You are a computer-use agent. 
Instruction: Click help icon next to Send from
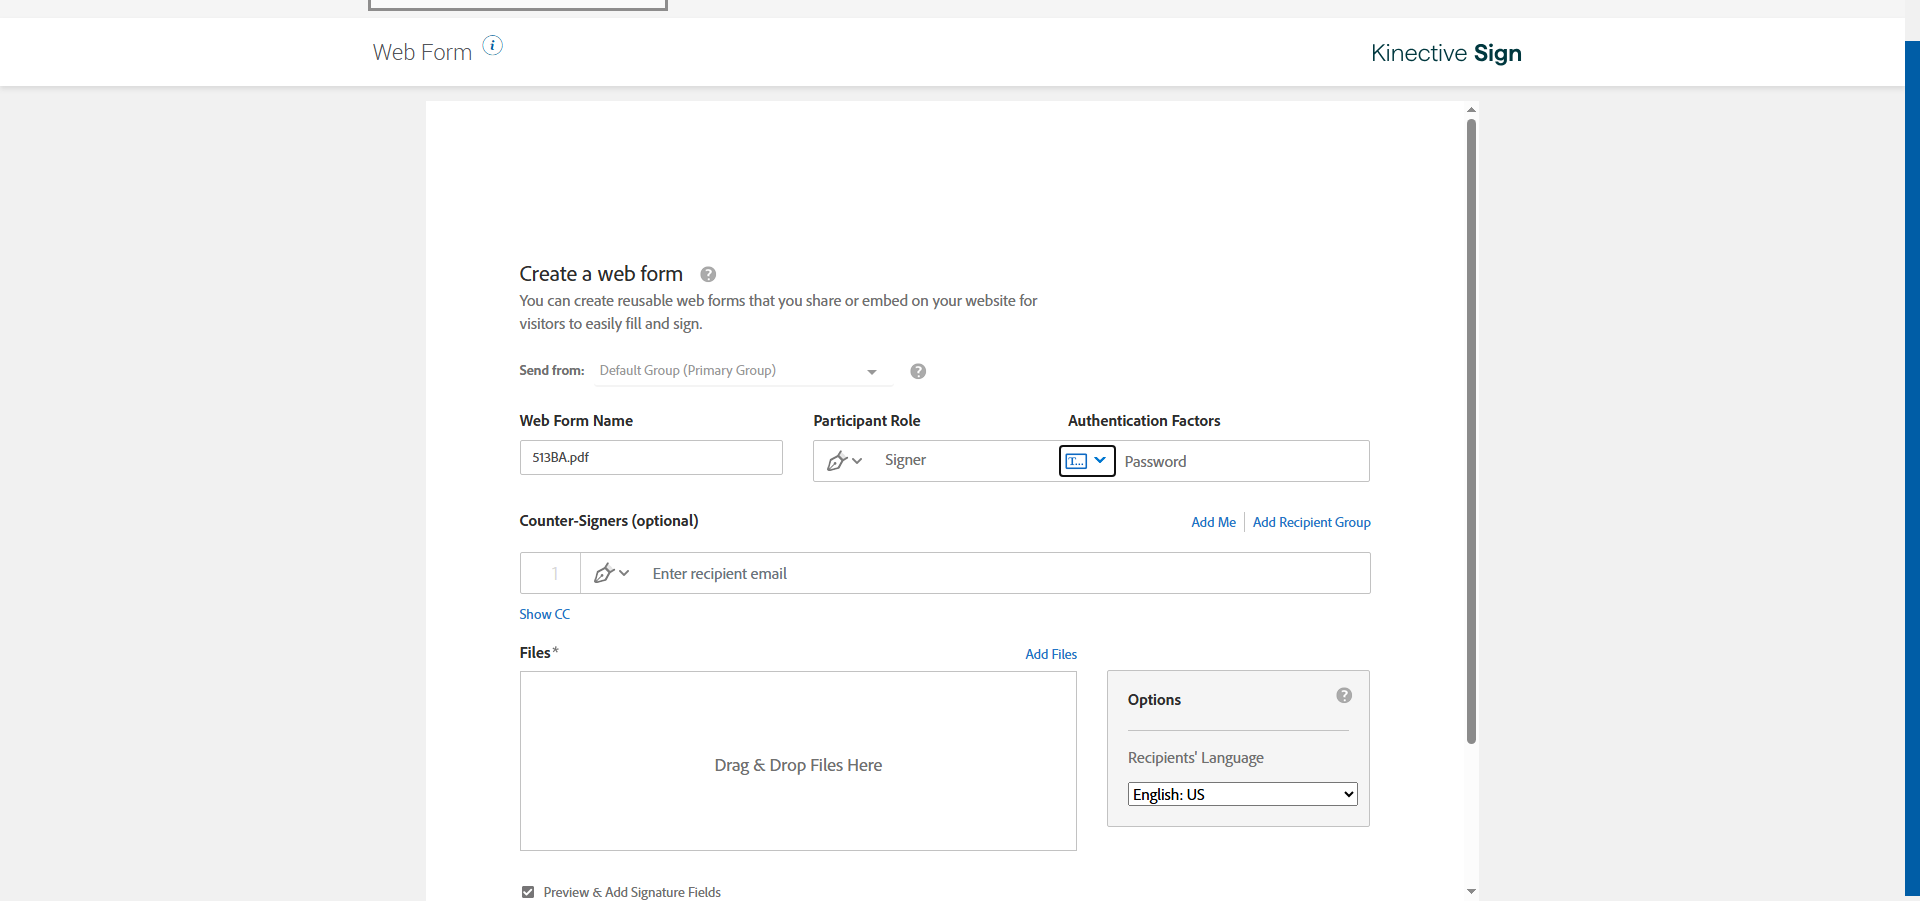click(x=918, y=371)
